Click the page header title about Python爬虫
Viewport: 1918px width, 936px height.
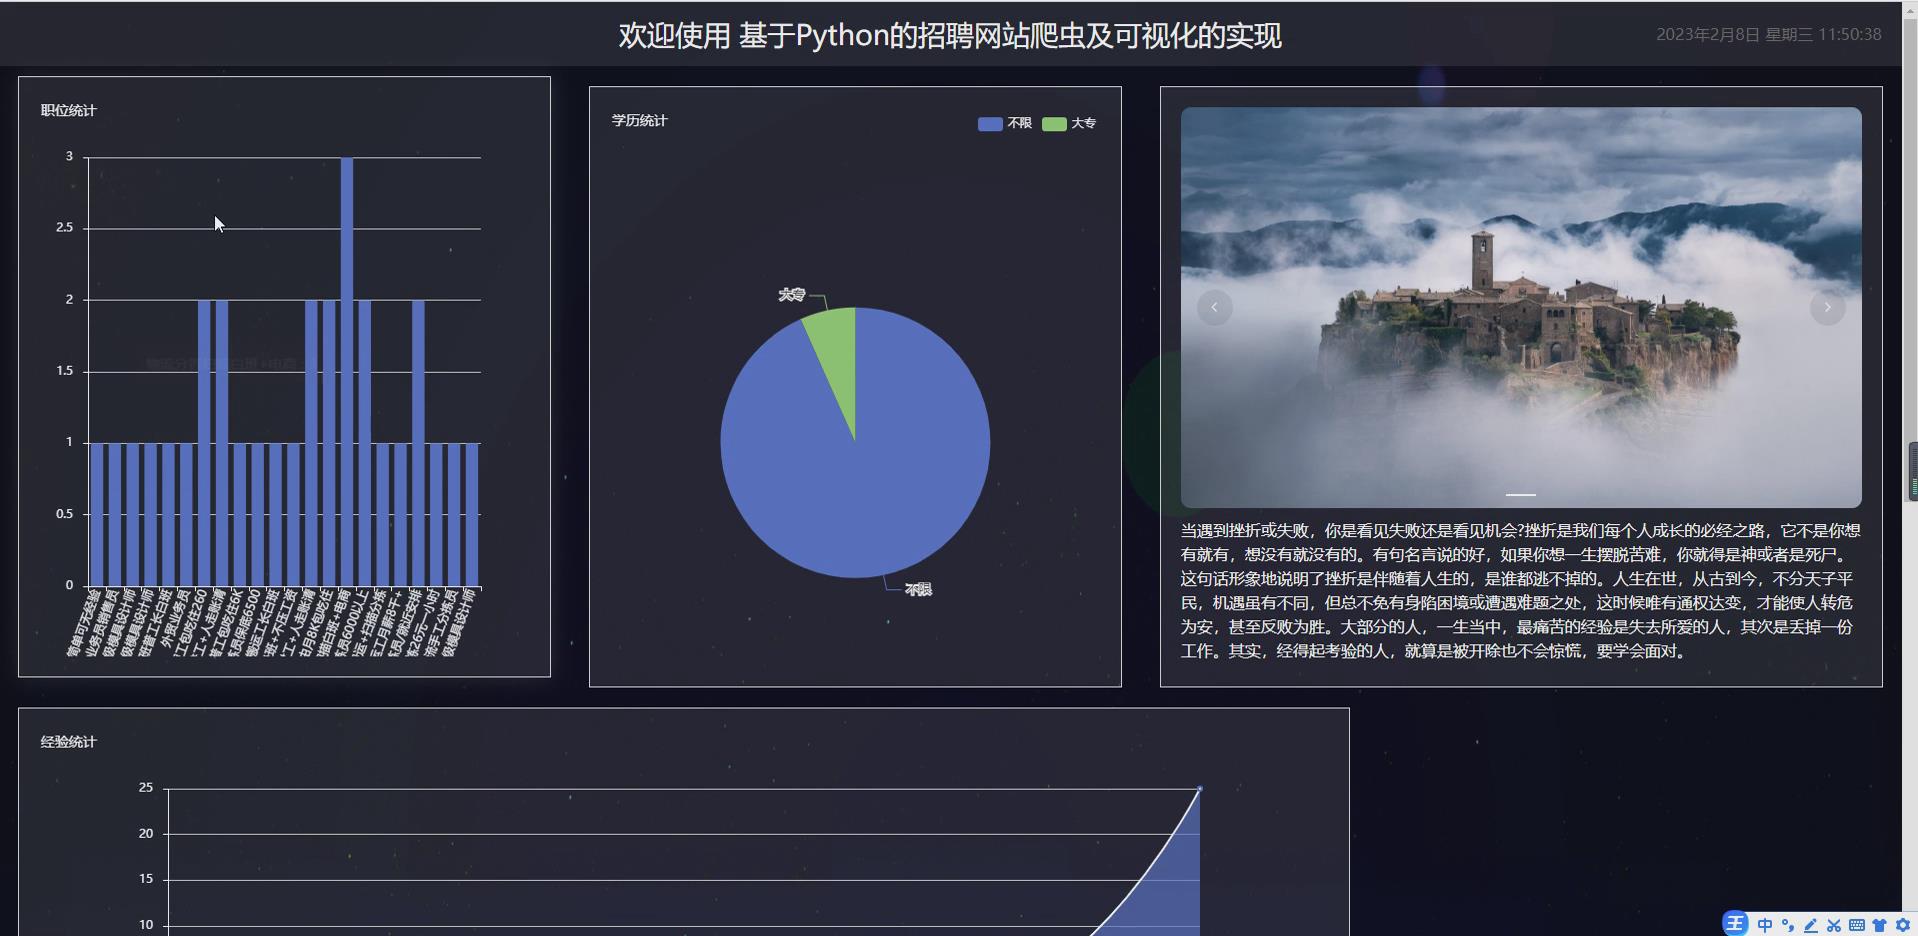tap(950, 35)
